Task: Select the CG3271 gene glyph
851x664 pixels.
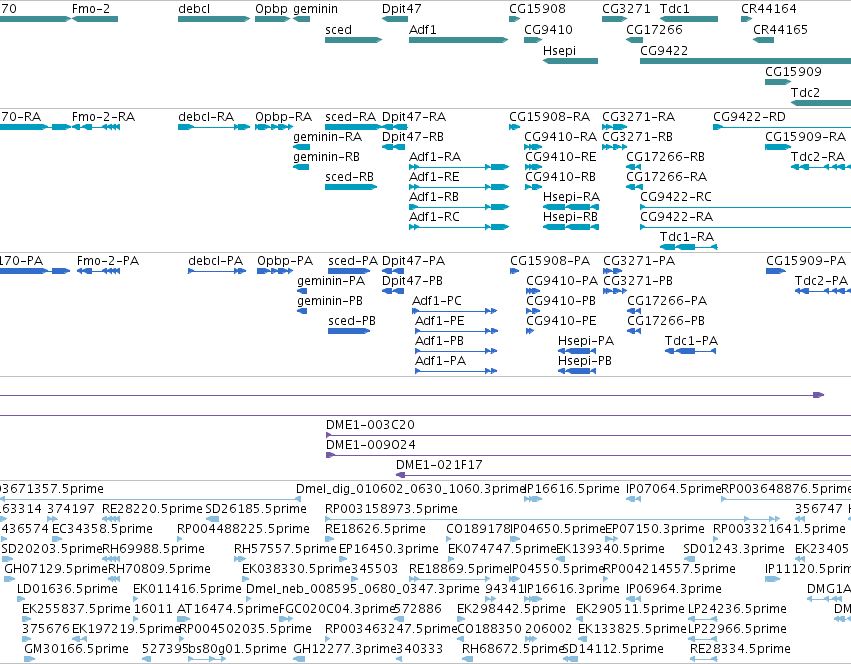Action: point(614,19)
